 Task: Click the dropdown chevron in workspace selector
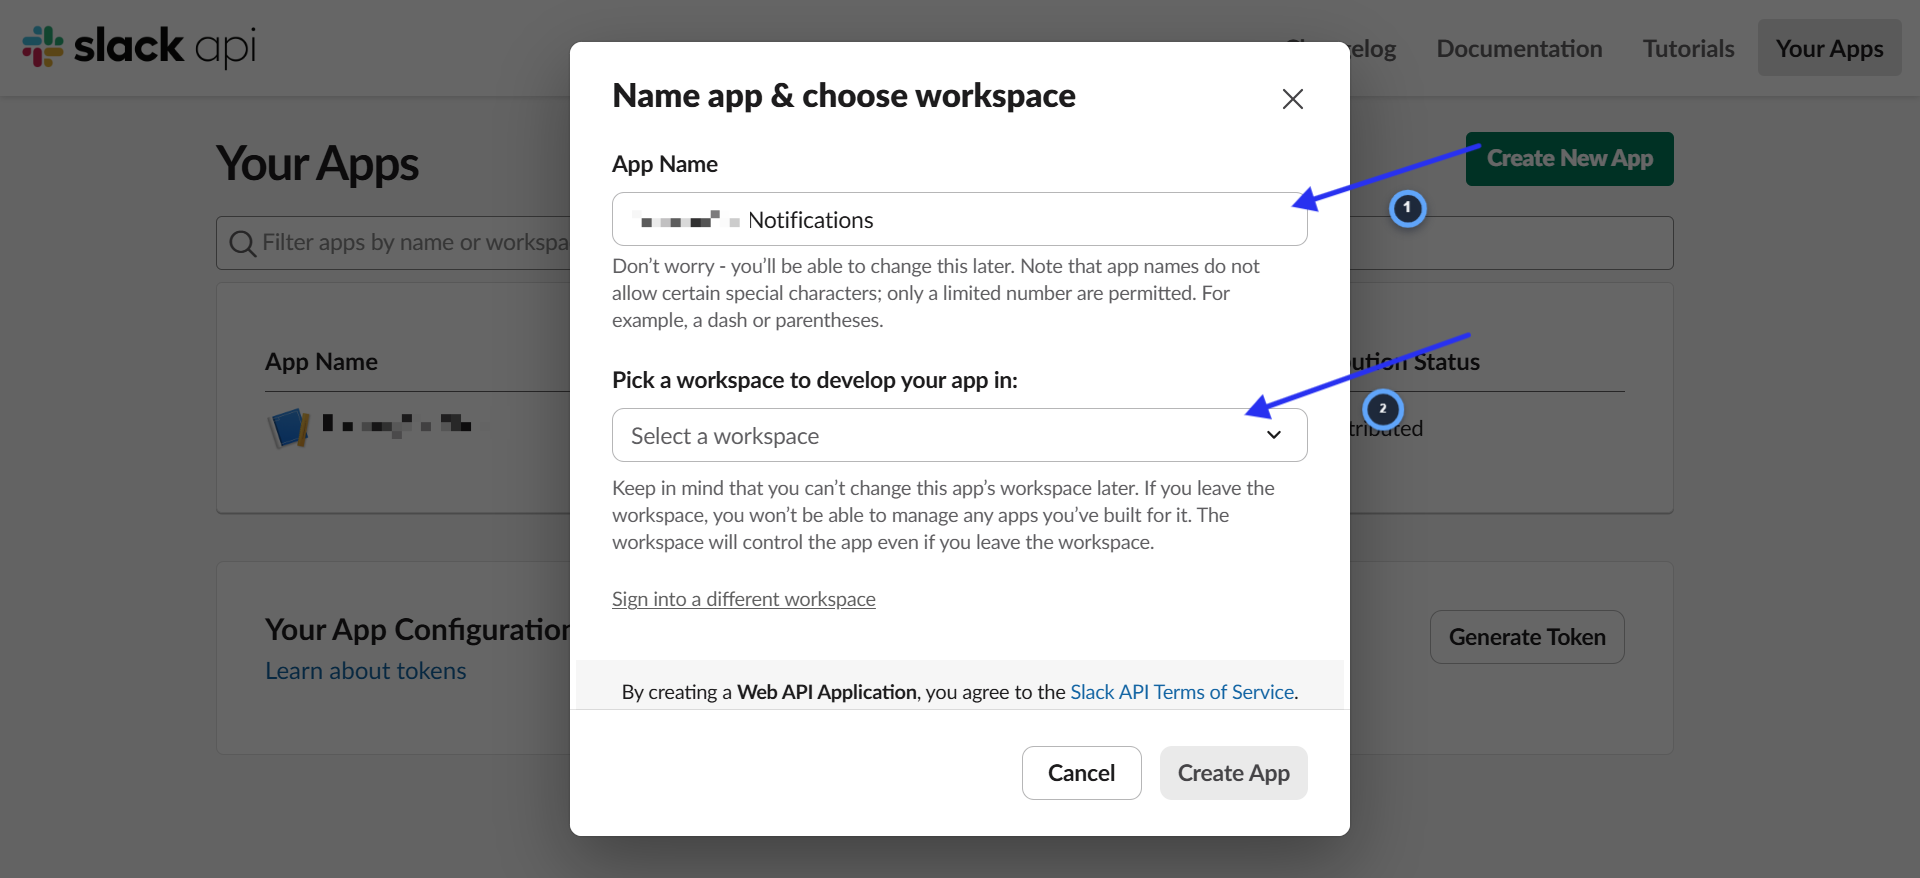tap(1273, 435)
